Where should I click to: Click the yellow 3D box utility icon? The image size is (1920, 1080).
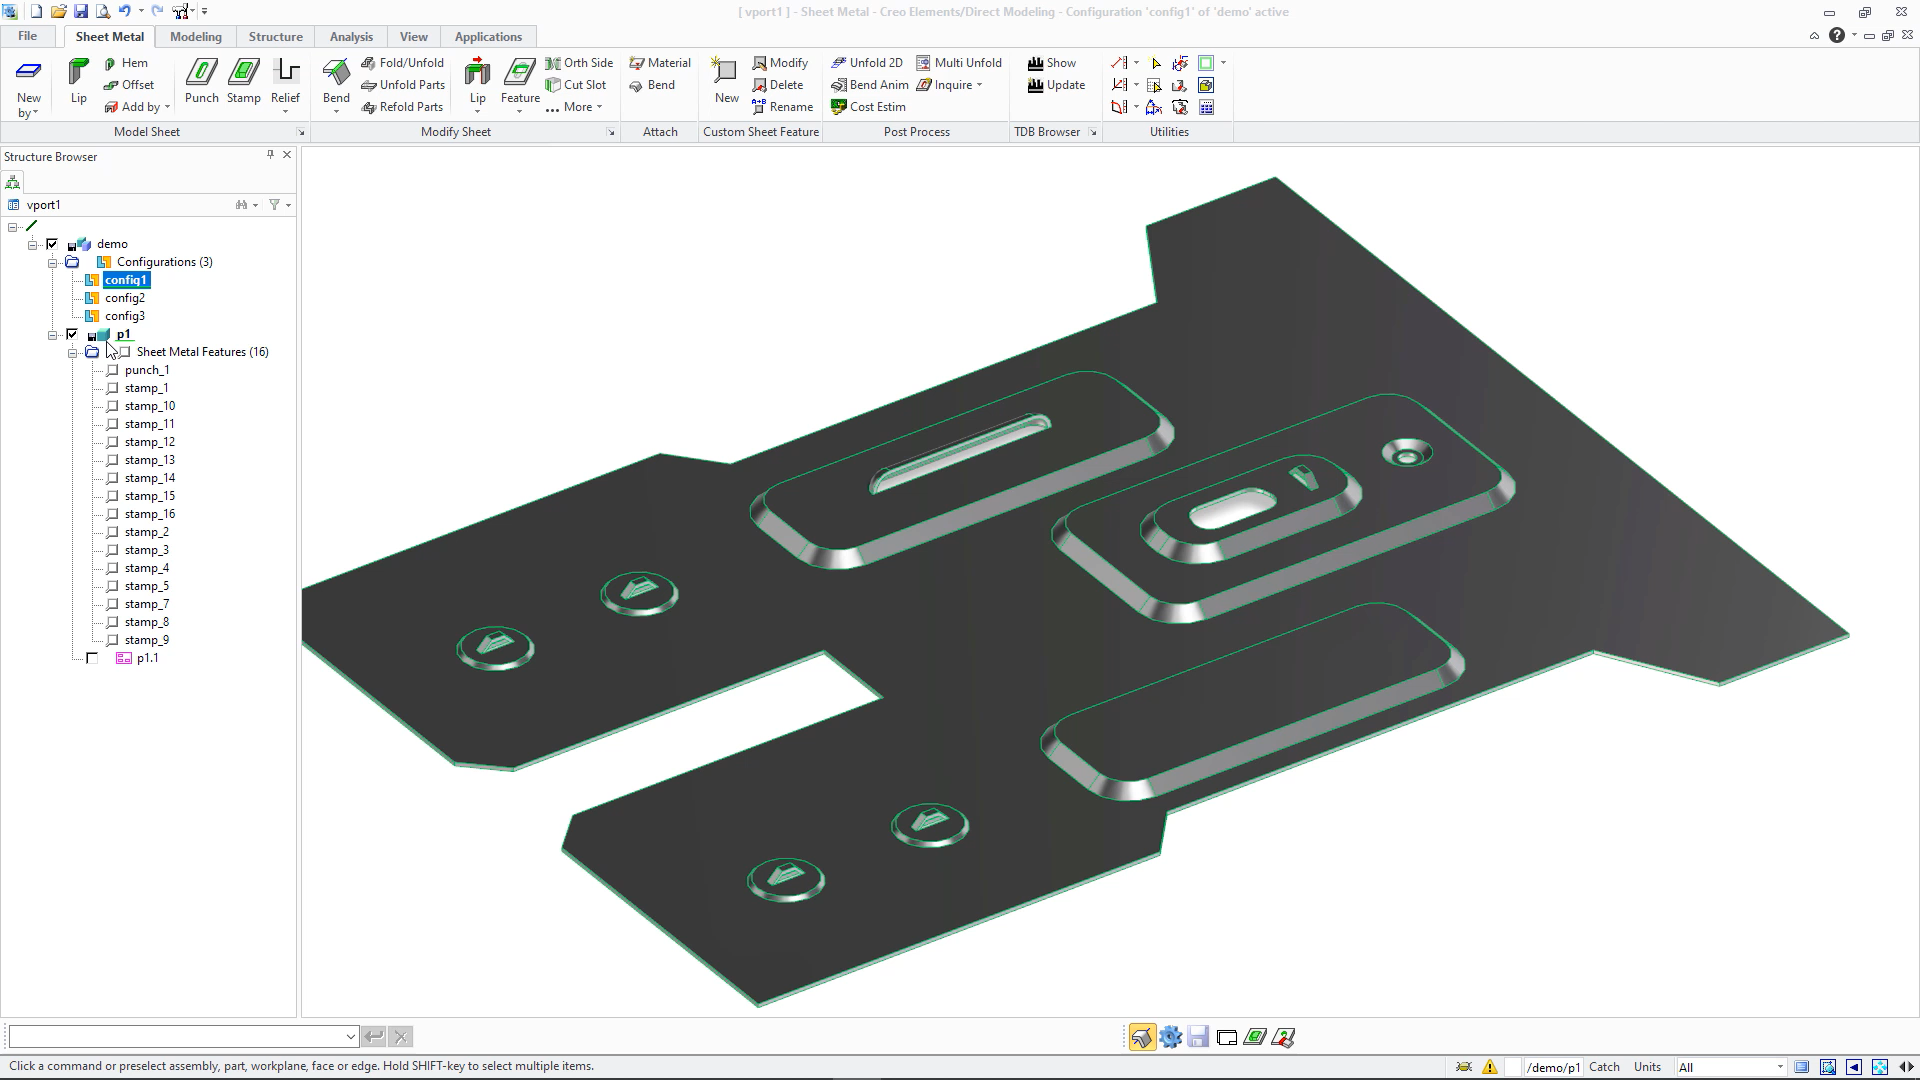click(x=1206, y=85)
